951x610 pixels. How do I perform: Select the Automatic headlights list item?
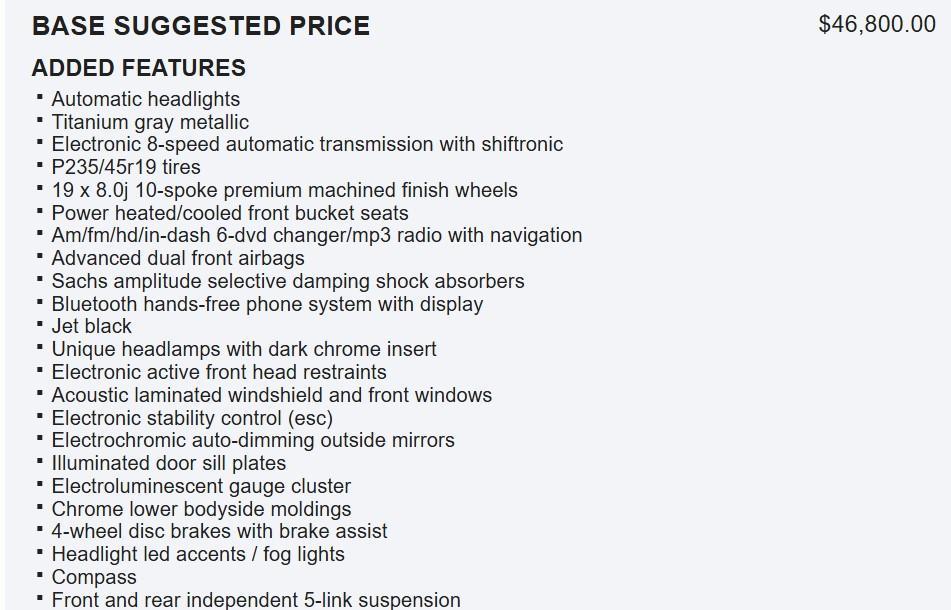pos(146,99)
